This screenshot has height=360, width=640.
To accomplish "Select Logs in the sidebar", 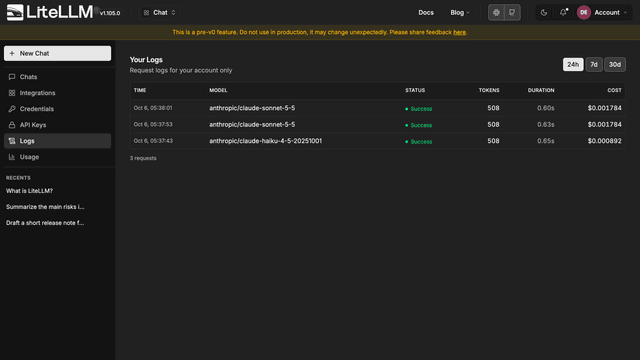I will pos(58,141).
